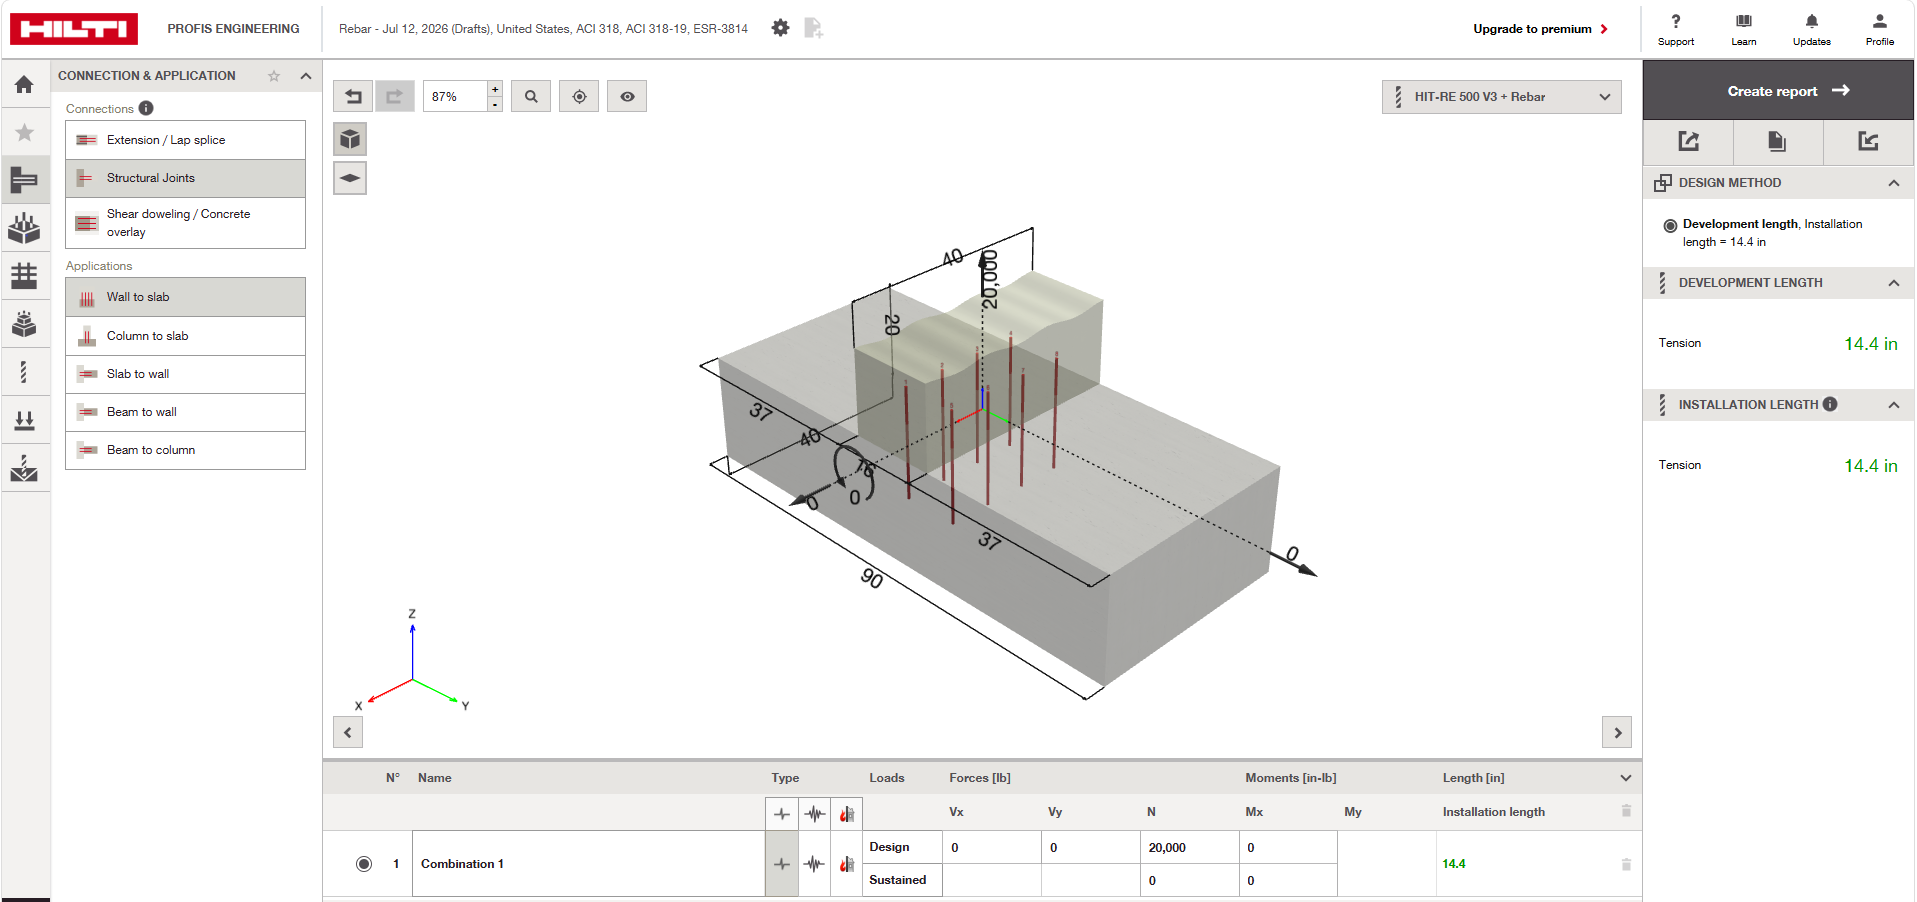Click the add document icon in header
The width and height of the screenshot is (1917, 902).
pyautogui.click(x=813, y=28)
